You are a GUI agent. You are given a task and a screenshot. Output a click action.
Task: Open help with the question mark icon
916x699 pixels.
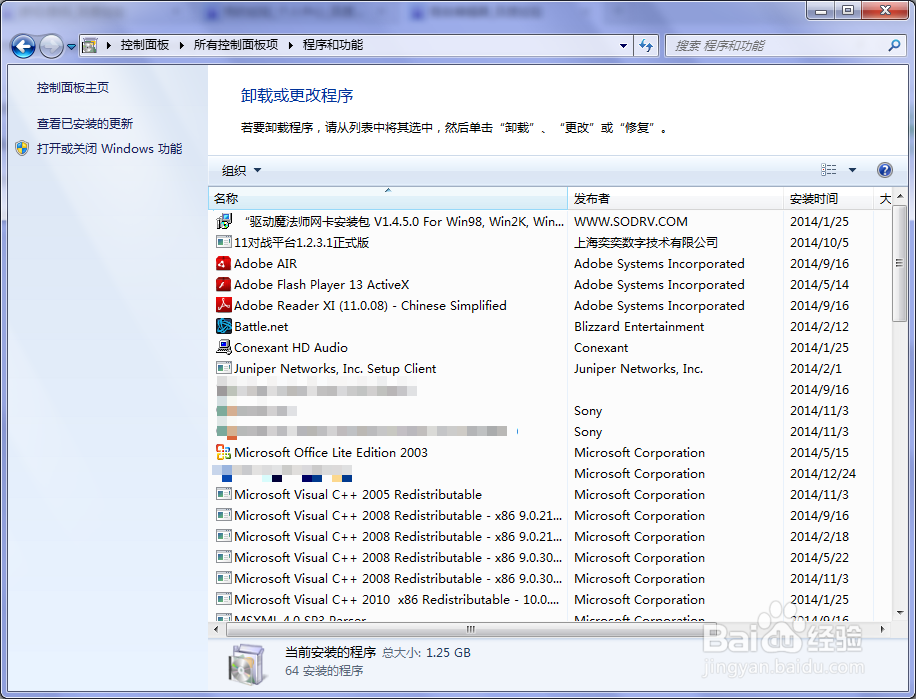(x=884, y=170)
